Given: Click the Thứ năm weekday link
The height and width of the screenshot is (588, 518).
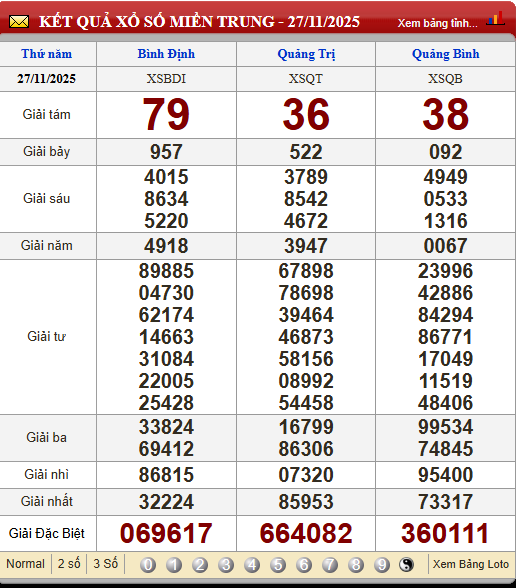Looking at the screenshot, I should pyautogui.click(x=47, y=54).
